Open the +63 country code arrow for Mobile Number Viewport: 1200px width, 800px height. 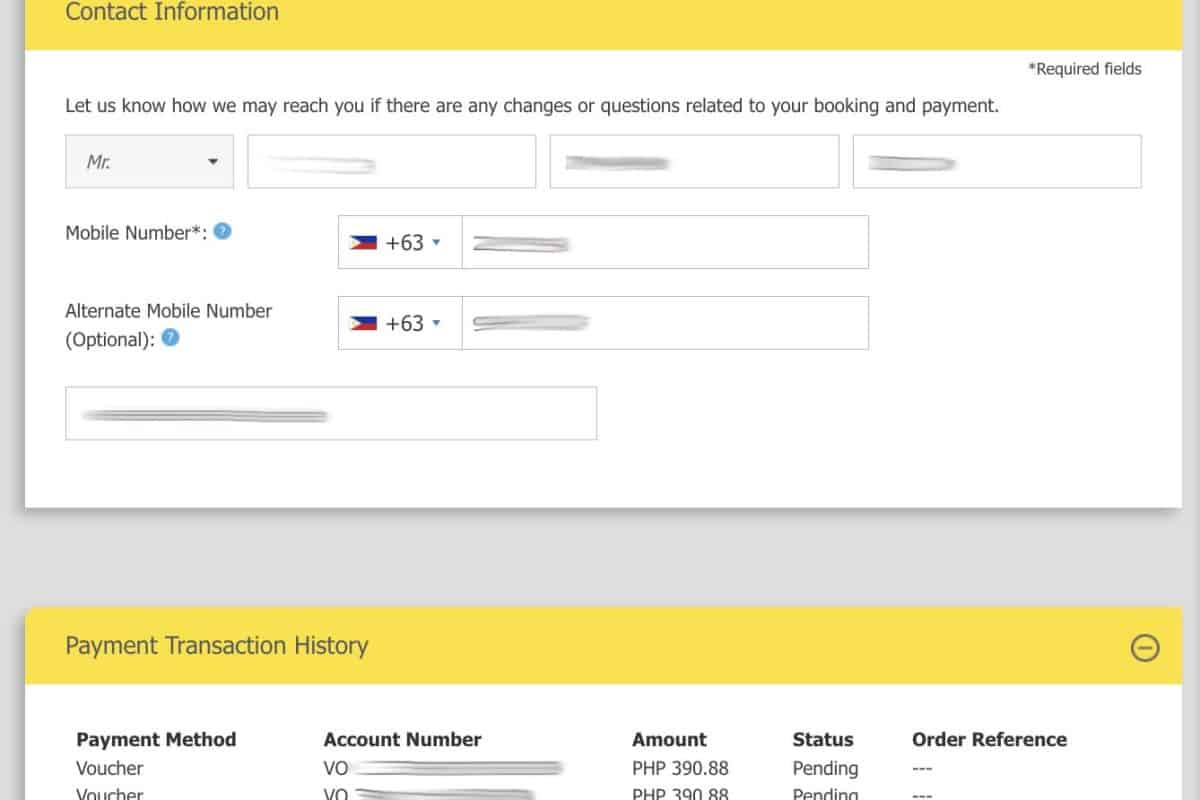tap(436, 243)
